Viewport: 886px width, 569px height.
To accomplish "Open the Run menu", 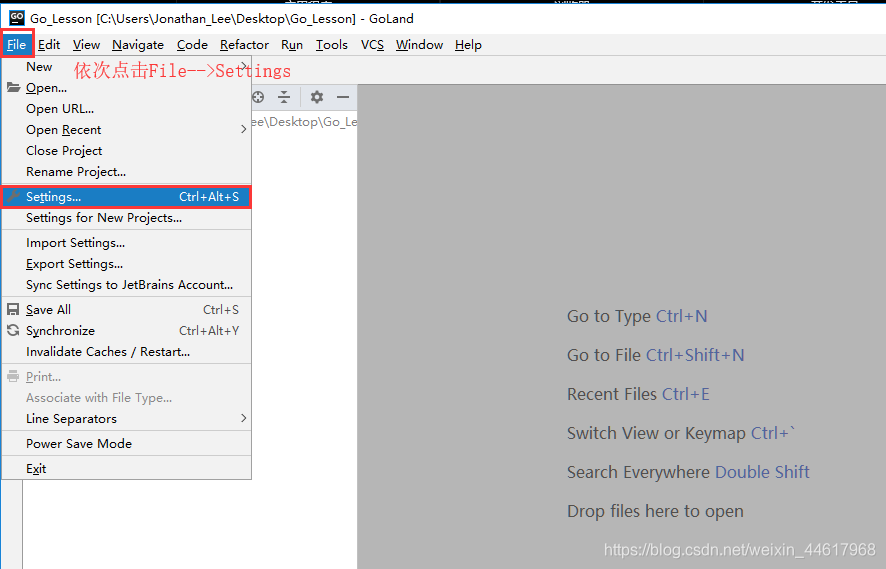I will pyautogui.click(x=292, y=45).
